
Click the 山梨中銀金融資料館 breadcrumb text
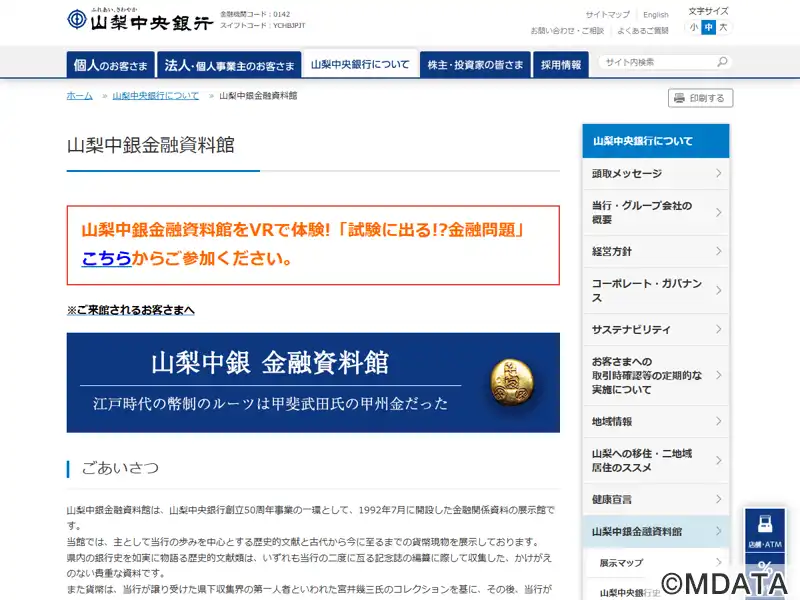point(258,95)
